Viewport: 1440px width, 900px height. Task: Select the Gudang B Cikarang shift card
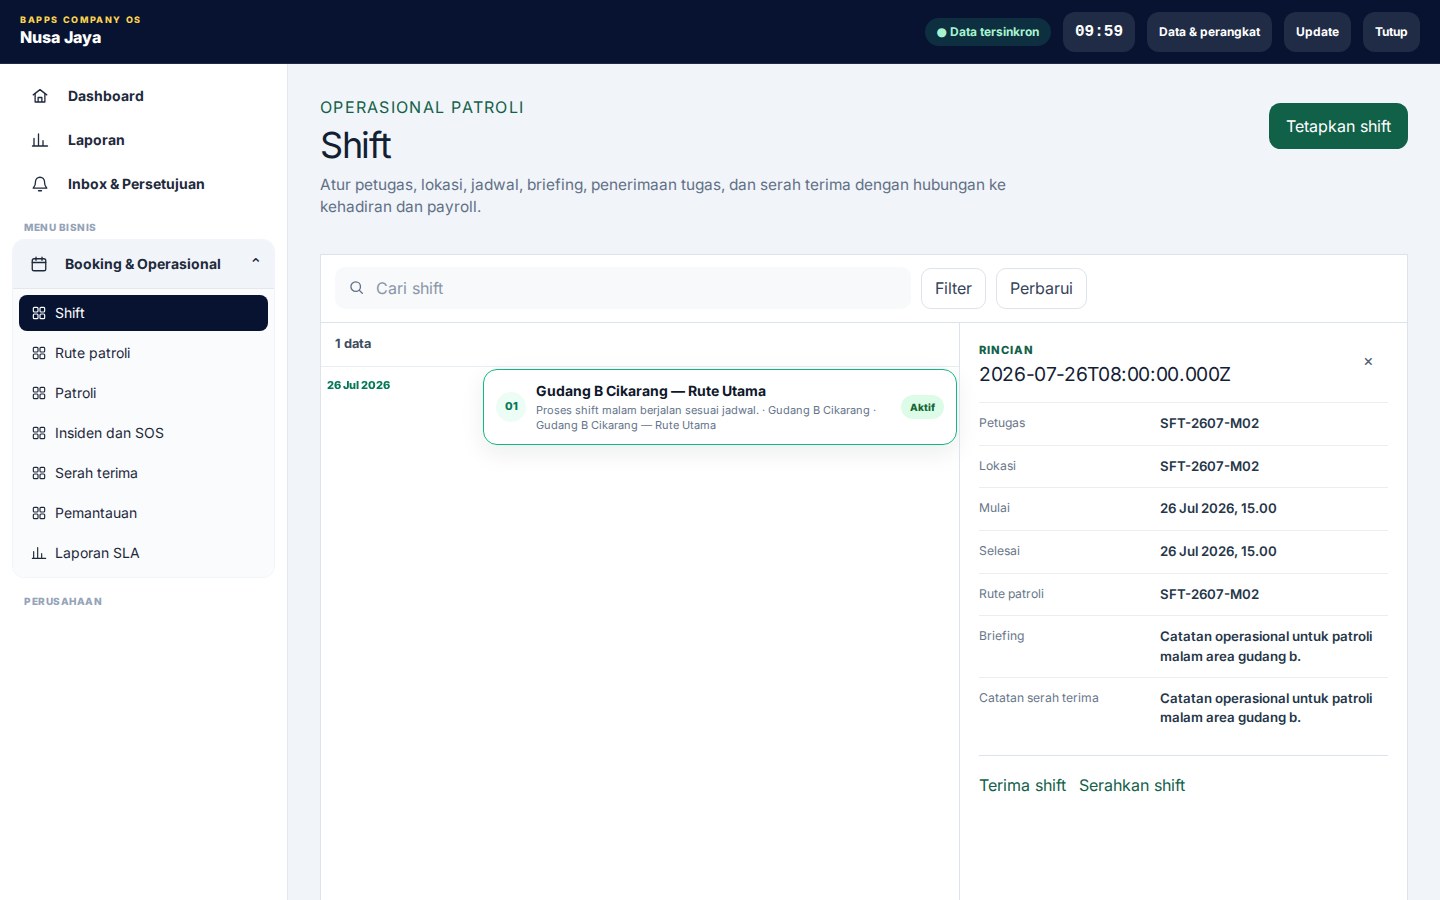(x=720, y=407)
